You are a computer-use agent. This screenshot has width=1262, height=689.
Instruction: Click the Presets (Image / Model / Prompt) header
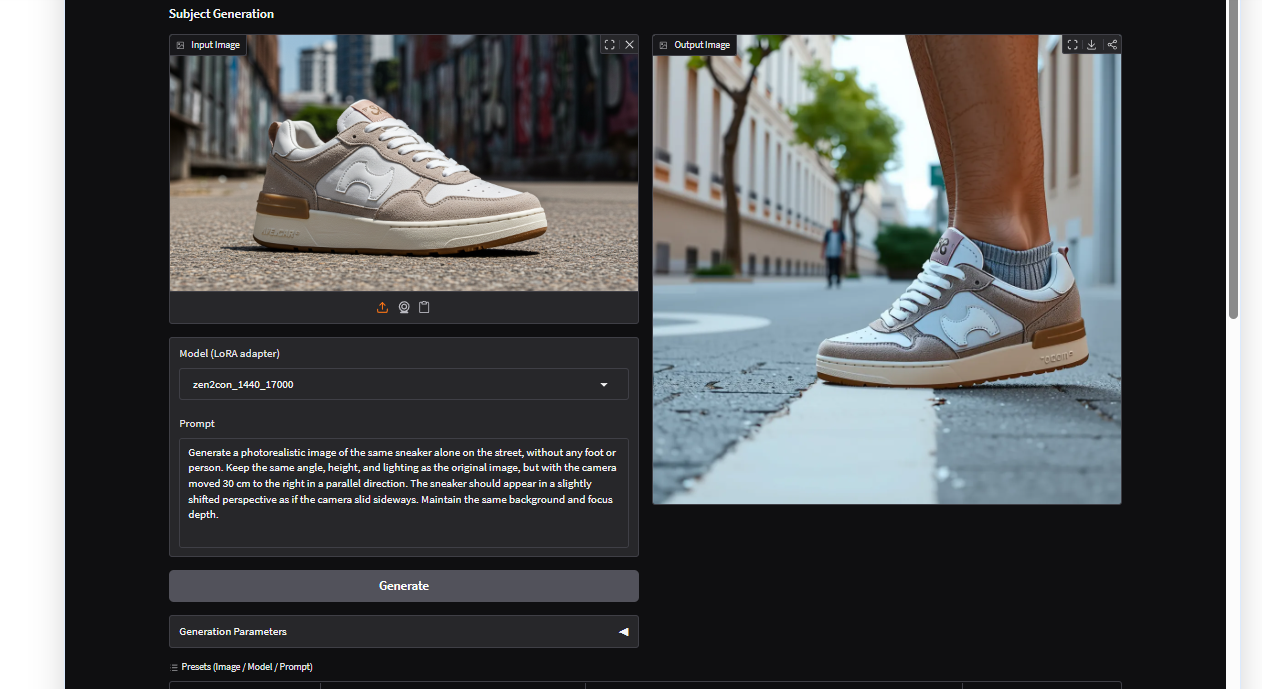pos(246,667)
